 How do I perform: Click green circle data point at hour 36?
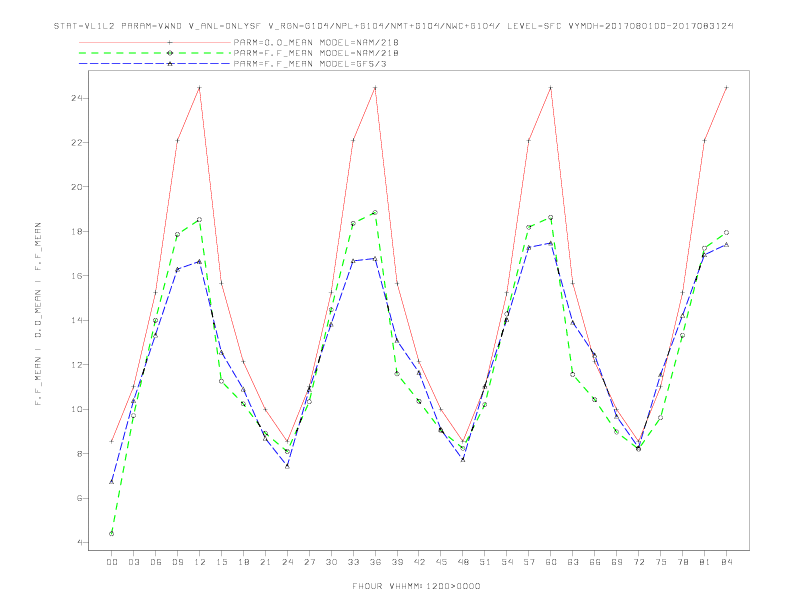[x=375, y=213]
